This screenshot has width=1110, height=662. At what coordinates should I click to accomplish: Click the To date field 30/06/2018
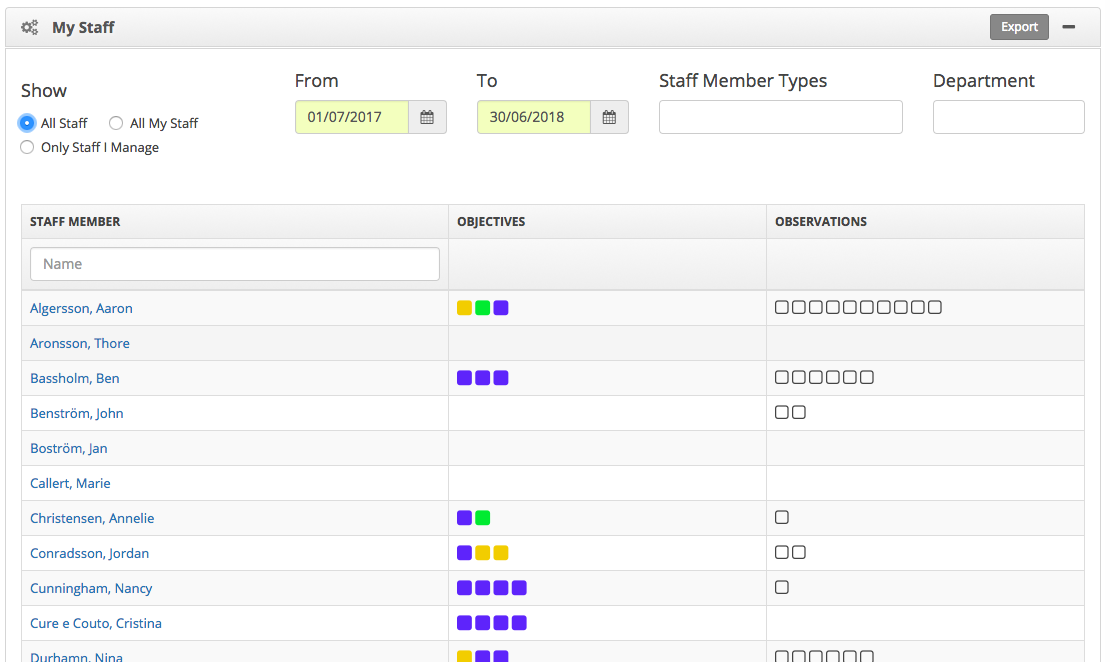point(534,117)
